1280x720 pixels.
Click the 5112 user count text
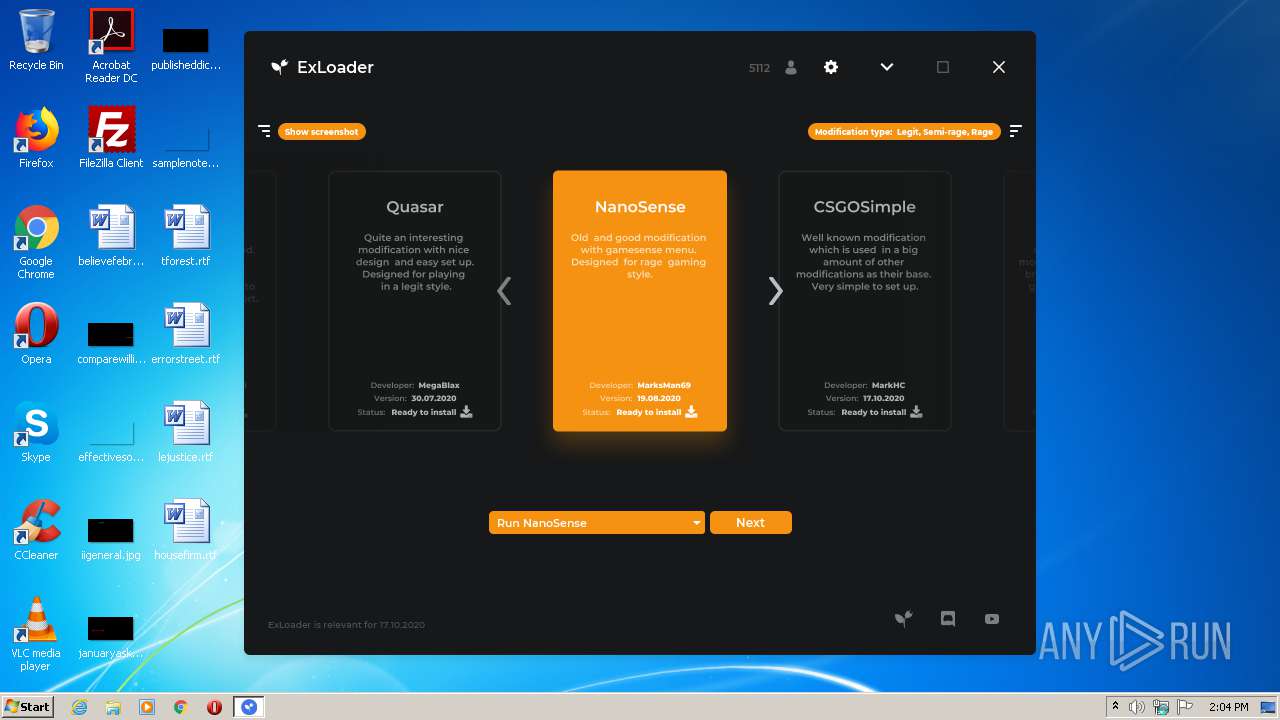pos(759,68)
